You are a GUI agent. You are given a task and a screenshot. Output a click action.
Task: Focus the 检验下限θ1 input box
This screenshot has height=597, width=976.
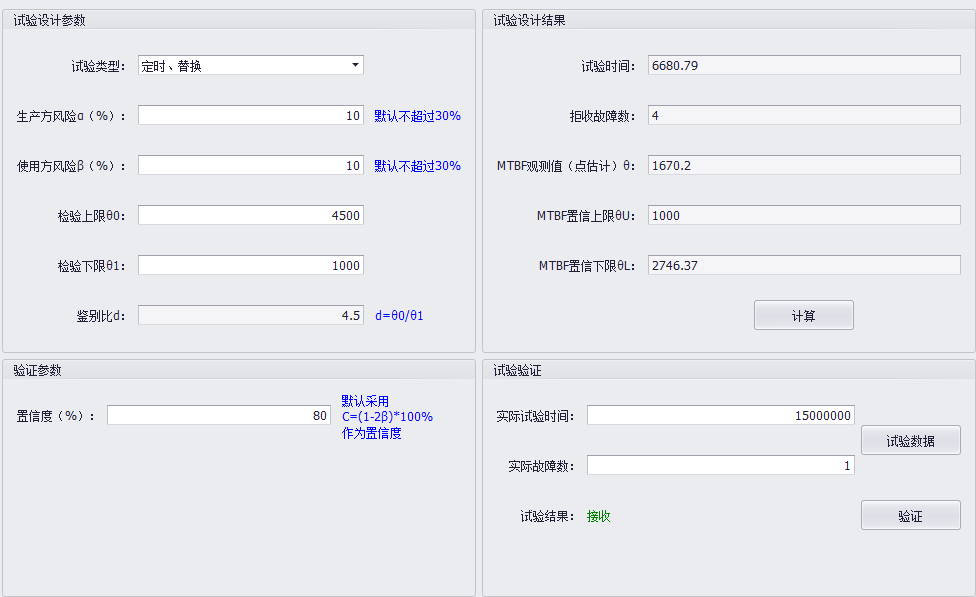[x=250, y=265]
